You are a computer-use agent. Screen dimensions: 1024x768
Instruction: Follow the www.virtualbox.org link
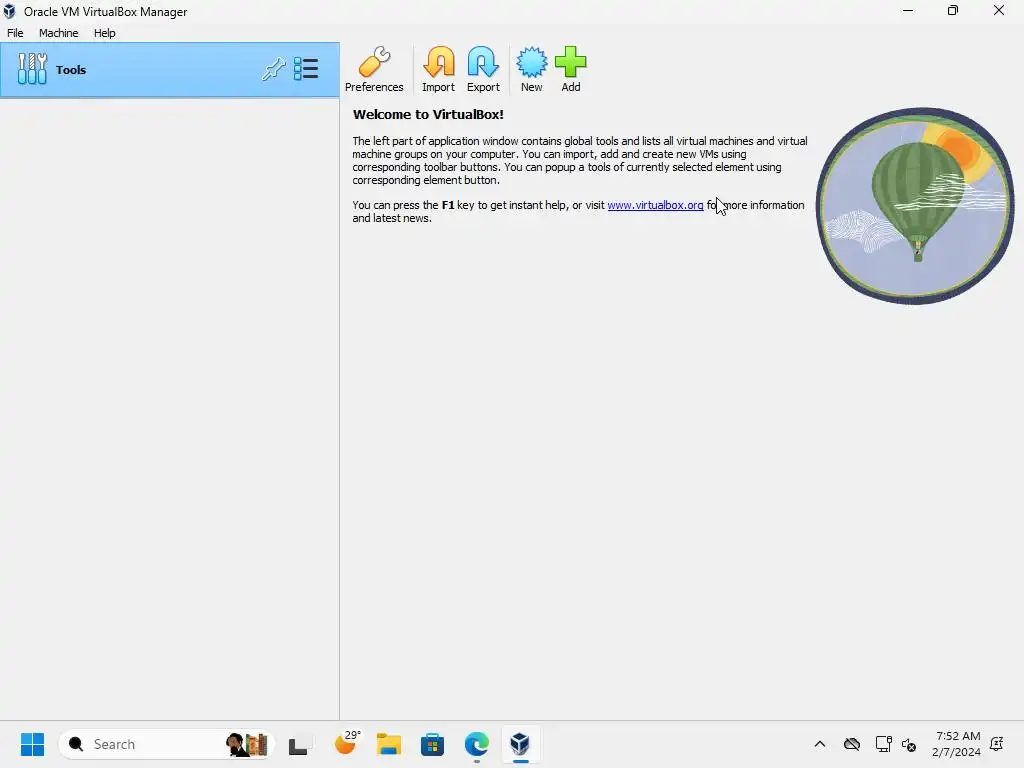pos(655,205)
